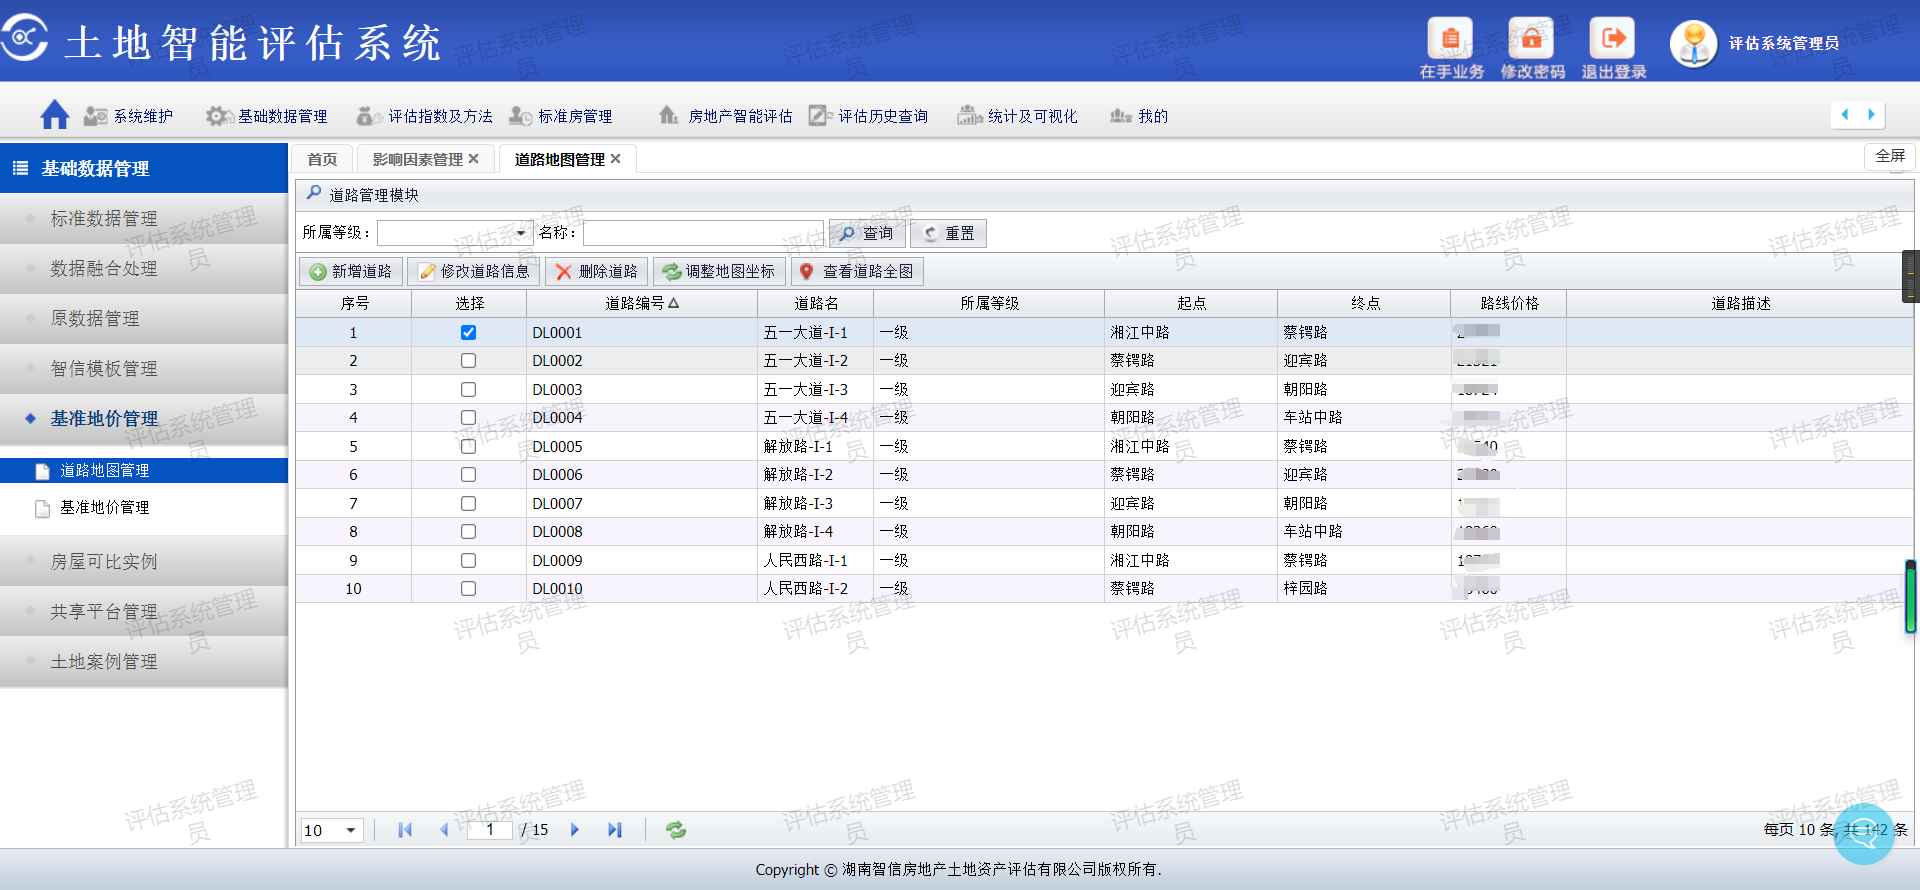Open 房地产智能评估 menu
The image size is (1920, 890).
pos(725,116)
